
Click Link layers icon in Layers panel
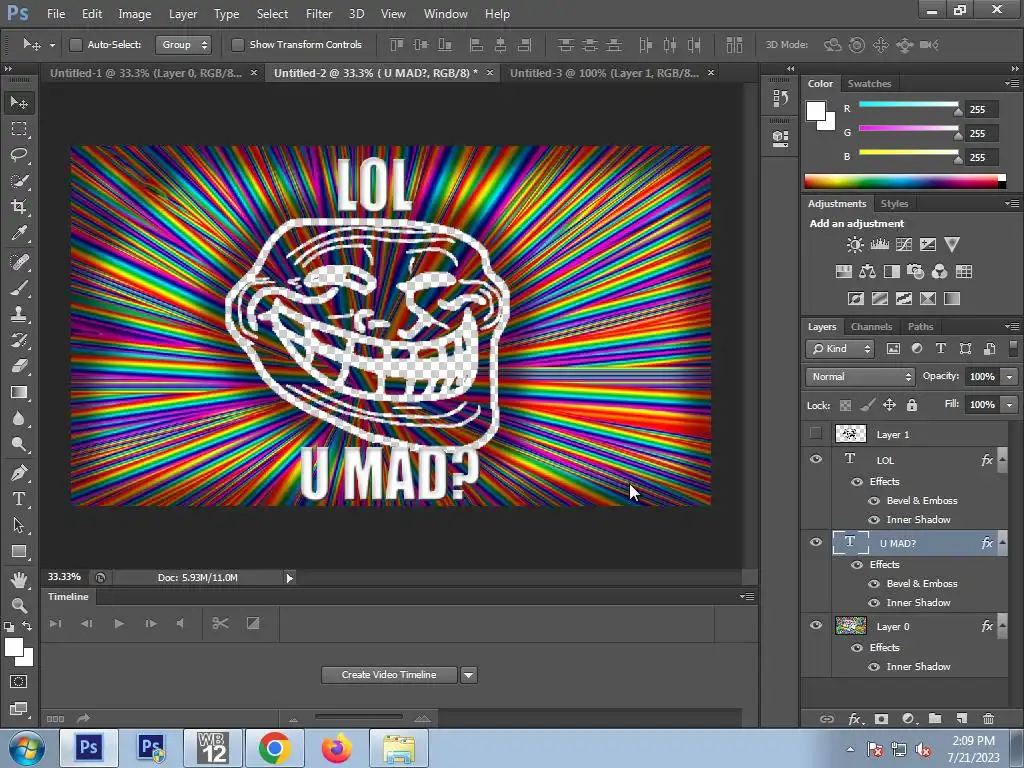point(827,719)
